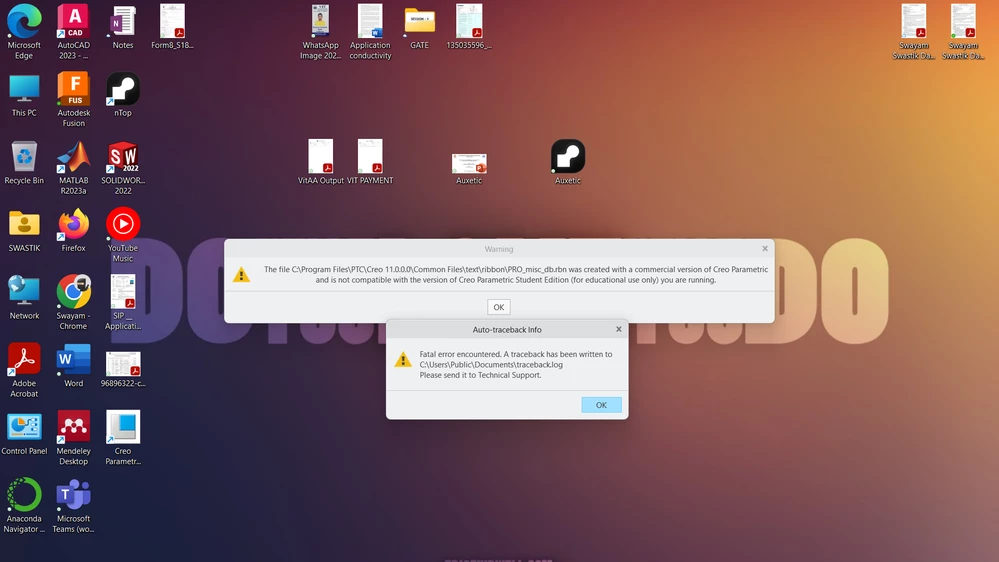The width and height of the screenshot is (999, 562).
Task: Launch Autodesk Fusion shortcut
Action: (73, 99)
